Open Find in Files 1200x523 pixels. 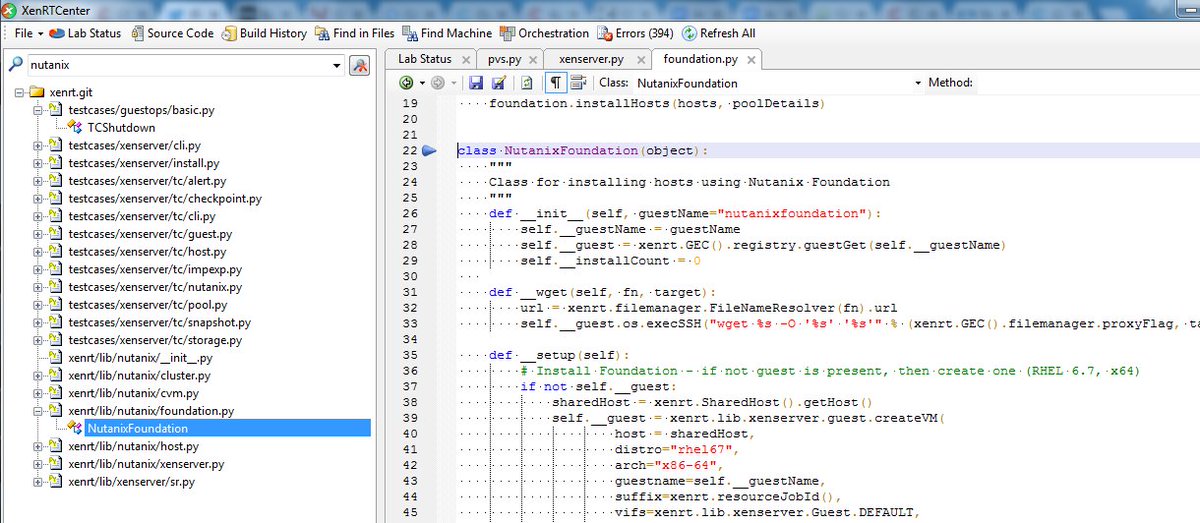pyautogui.click(x=355, y=33)
